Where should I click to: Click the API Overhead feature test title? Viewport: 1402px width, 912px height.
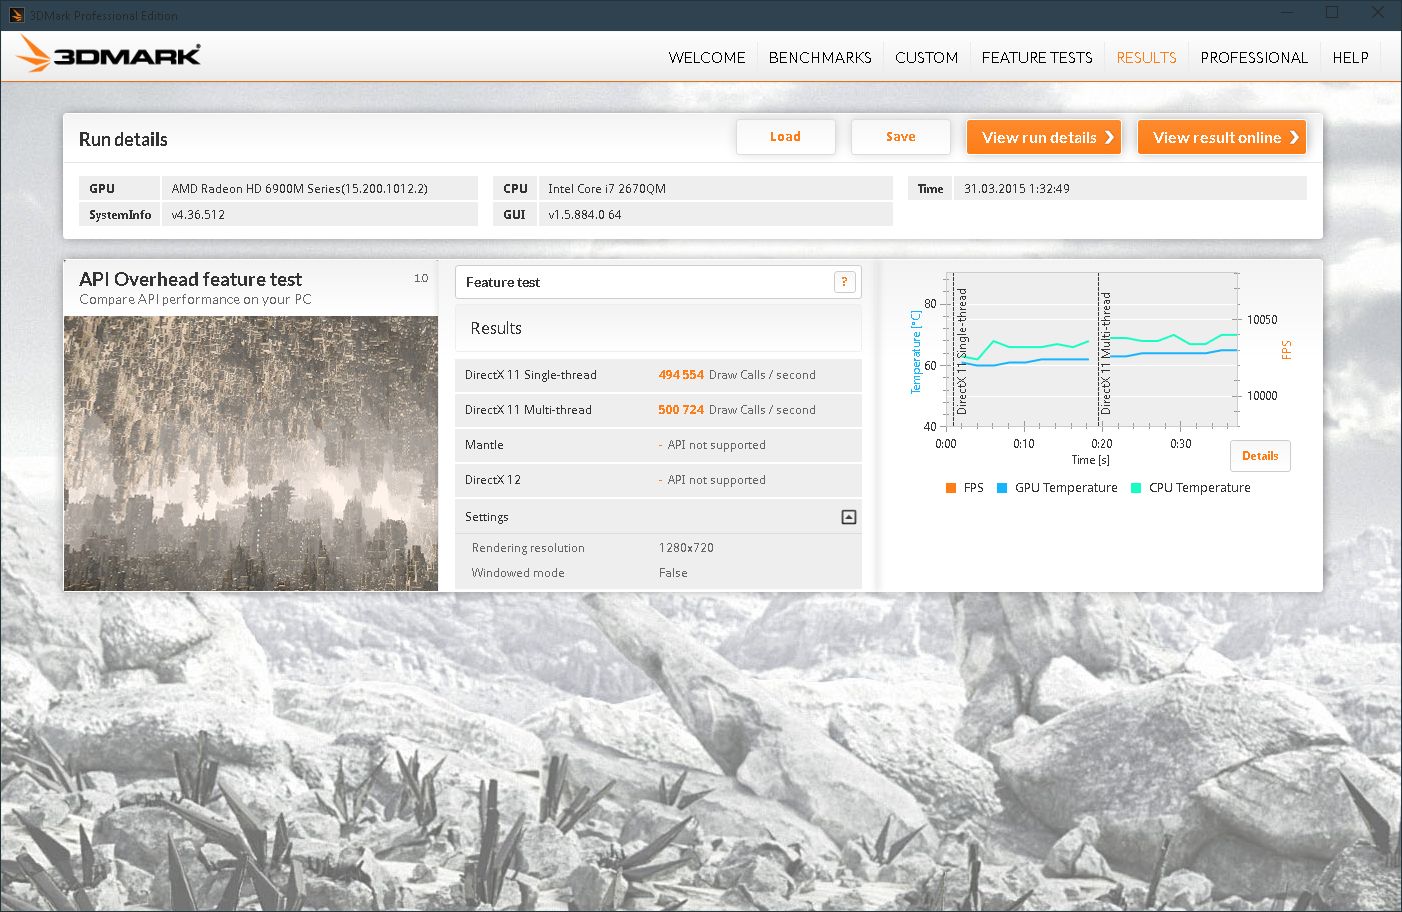point(190,279)
